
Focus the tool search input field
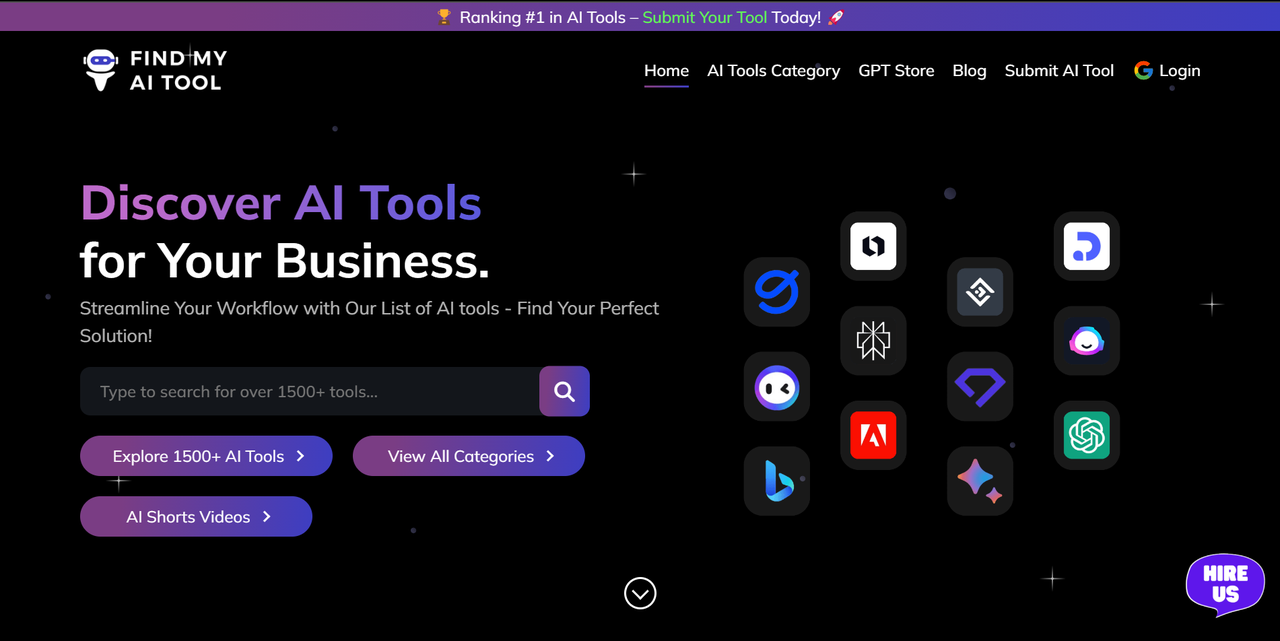tap(310, 391)
